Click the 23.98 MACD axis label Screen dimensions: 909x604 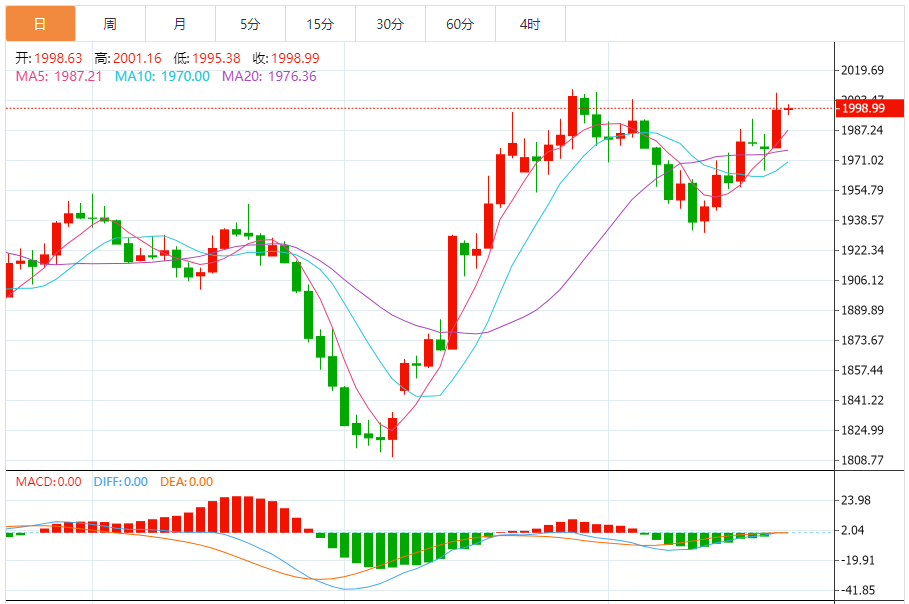tap(856, 500)
